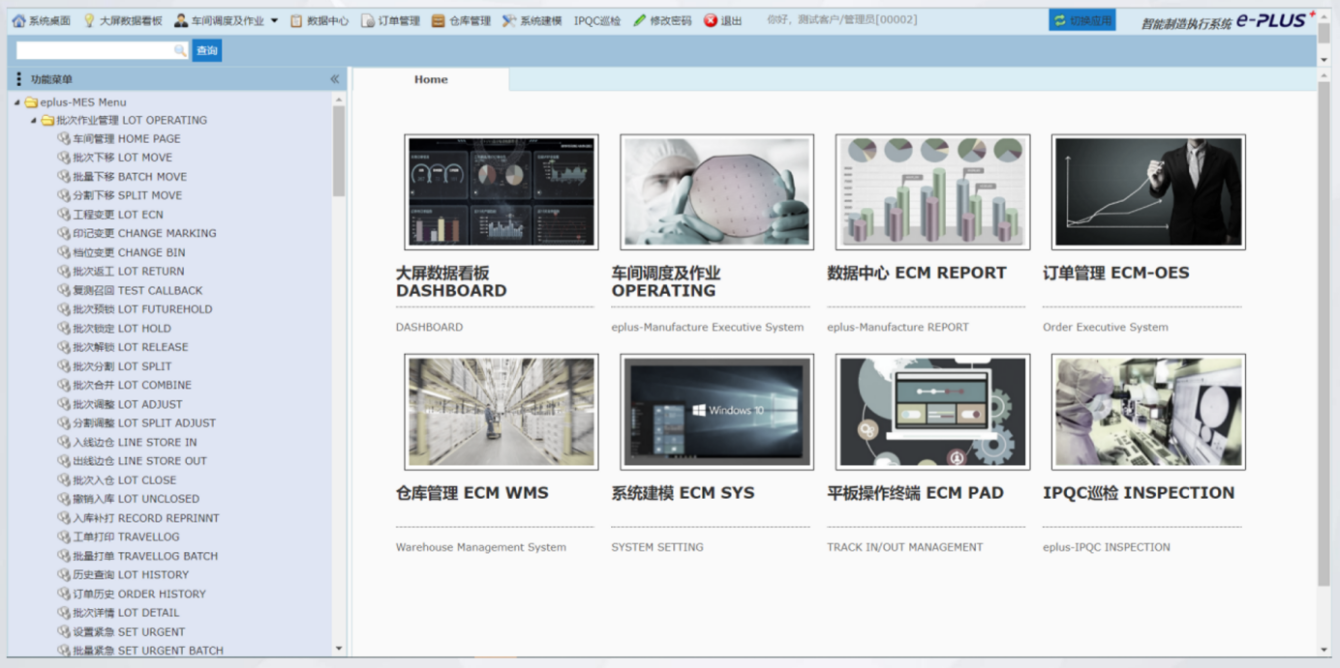This screenshot has width=1340, height=668.
Task: Click the 系统桌面 home icon
Action: pyautogui.click(x=18, y=21)
